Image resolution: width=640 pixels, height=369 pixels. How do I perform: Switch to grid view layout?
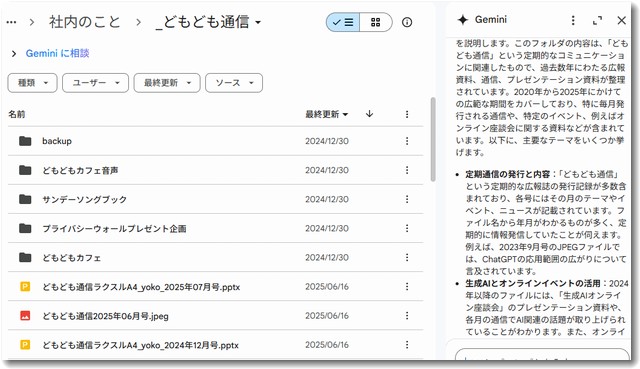(x=376, y=22)
